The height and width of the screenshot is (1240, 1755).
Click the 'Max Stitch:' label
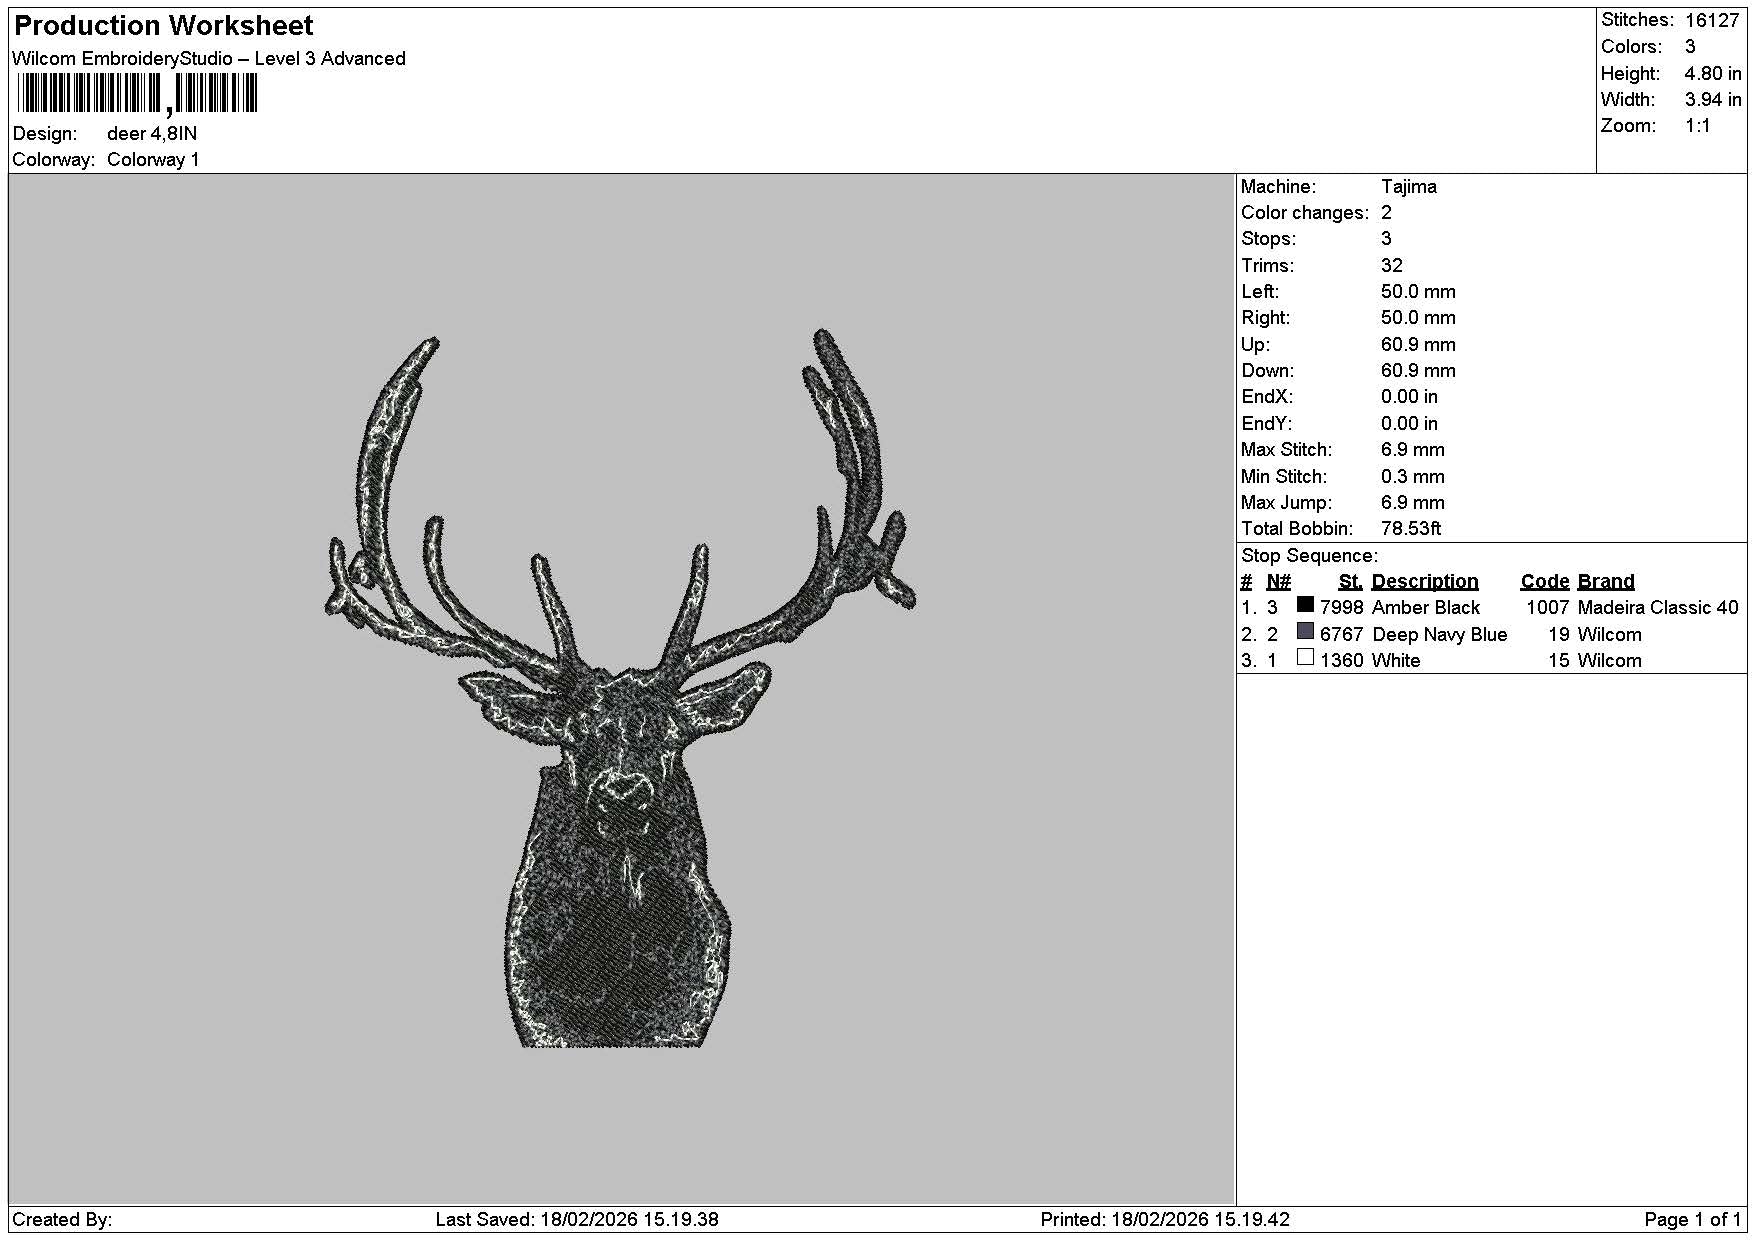point(1287,450)
